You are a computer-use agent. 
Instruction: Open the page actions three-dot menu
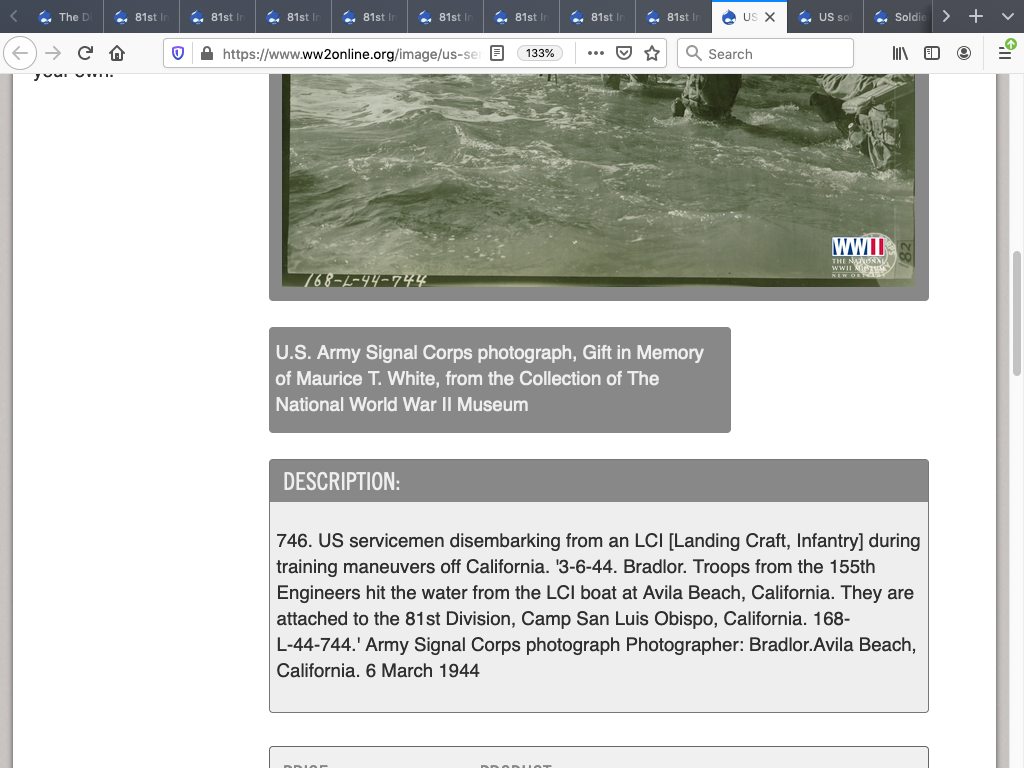[595, 53]
